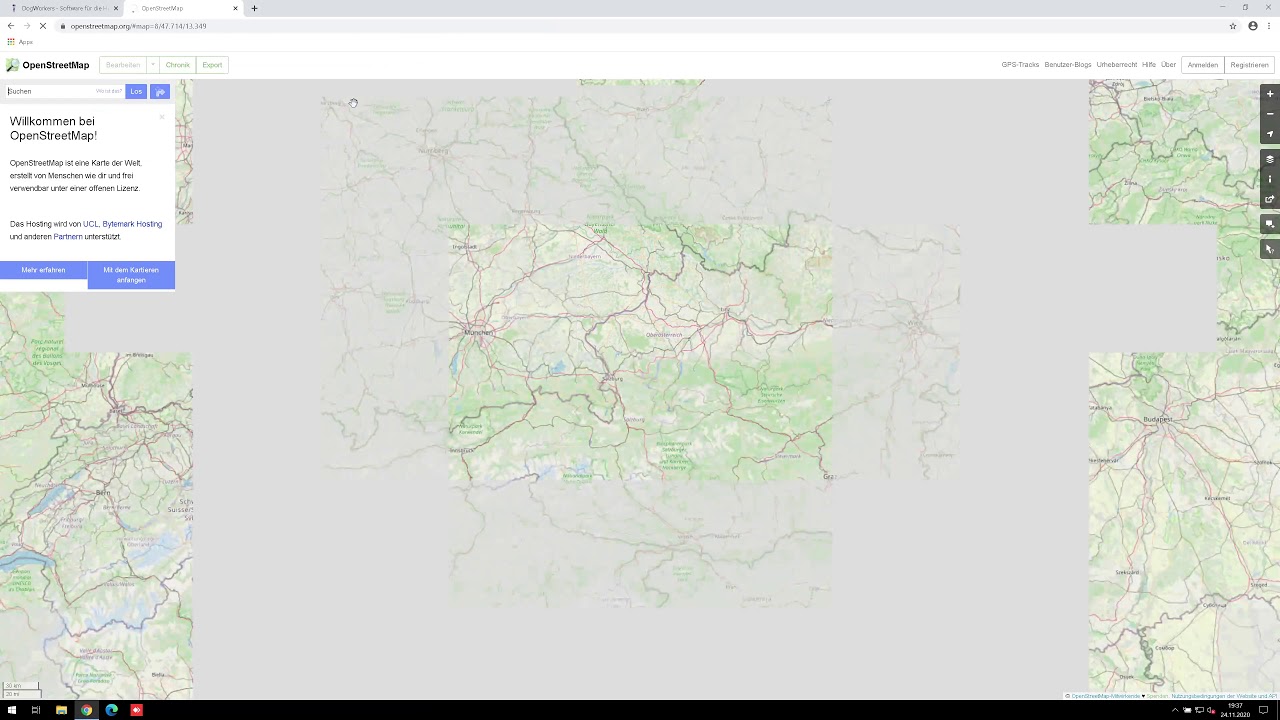Click the browser address bar URL

pyautogui.click(x=138, y=26)
